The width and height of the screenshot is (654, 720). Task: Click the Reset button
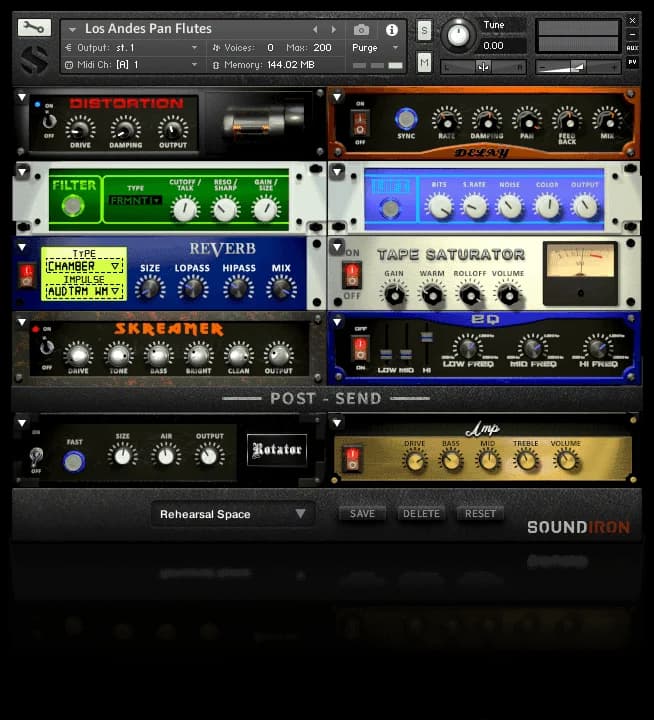click(480, 514)
